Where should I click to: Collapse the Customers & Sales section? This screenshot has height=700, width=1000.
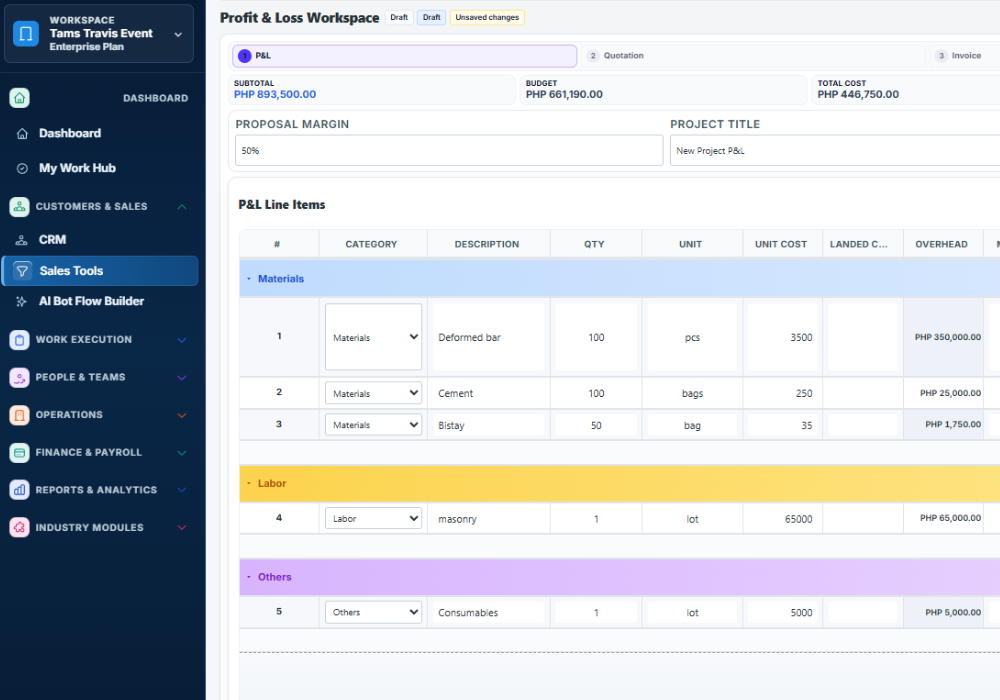pyautogui.click(x=182, y=207)
